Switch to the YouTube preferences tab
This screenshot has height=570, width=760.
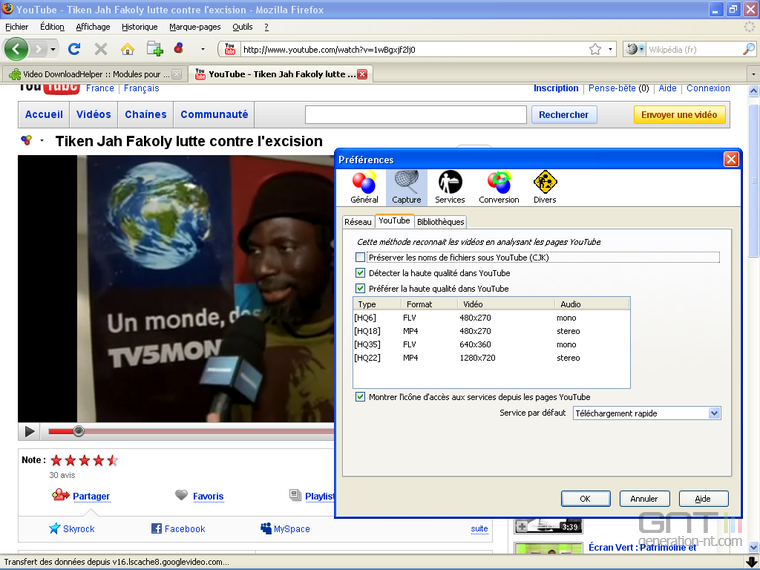[x=394, y=221]
